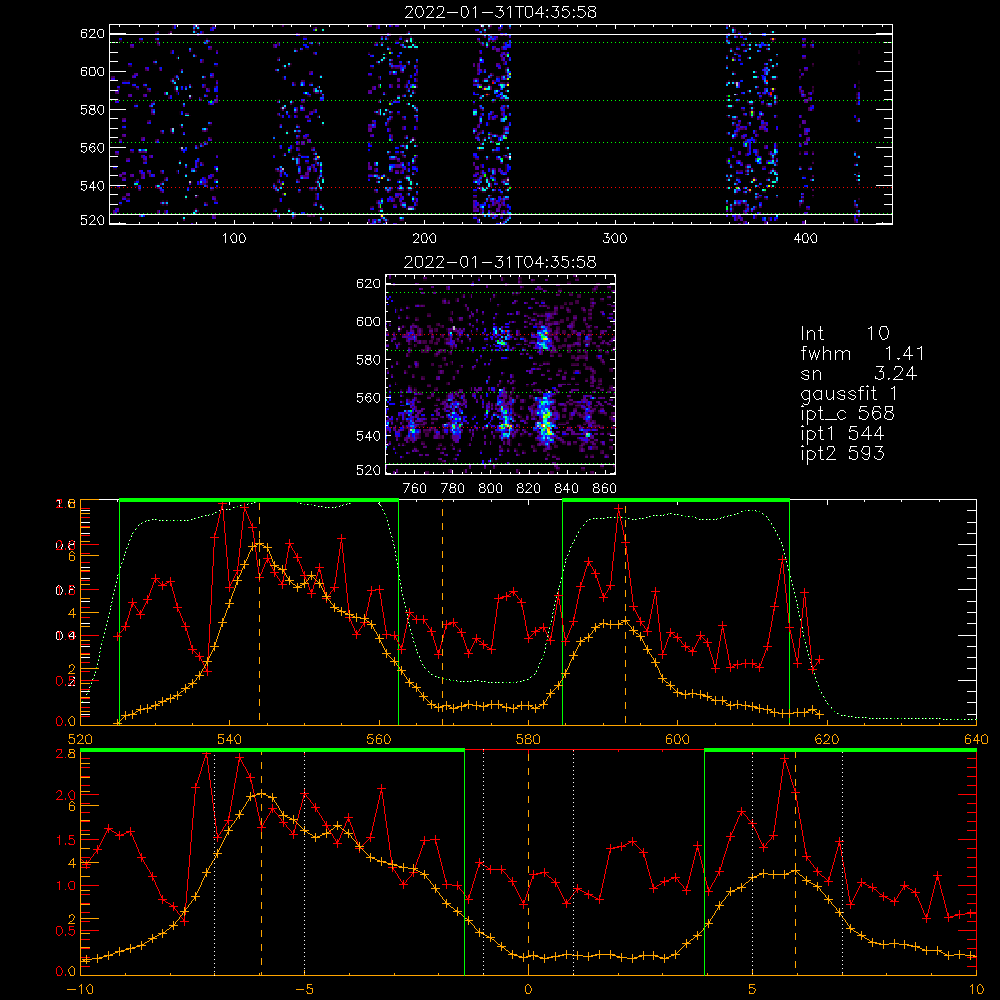This screenshot has height=1000, width=1000.
Task: Click x-axis label 760 of middle image
Action: pyautogui.click(x=415, y=489)
